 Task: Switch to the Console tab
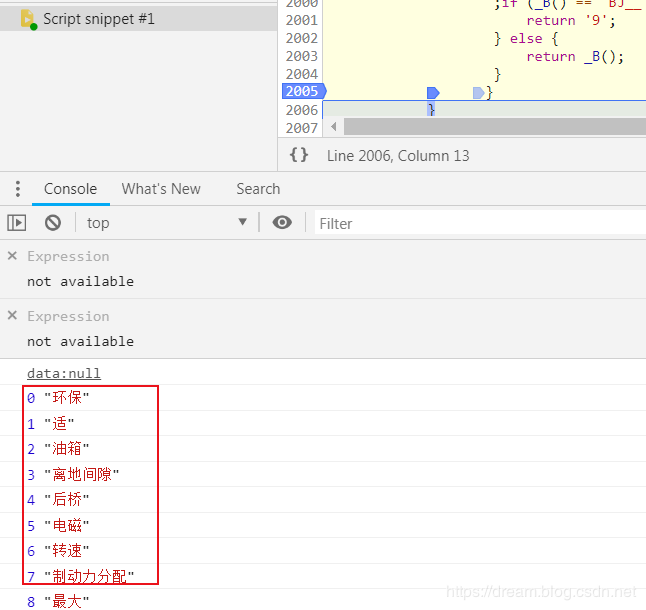70,189
